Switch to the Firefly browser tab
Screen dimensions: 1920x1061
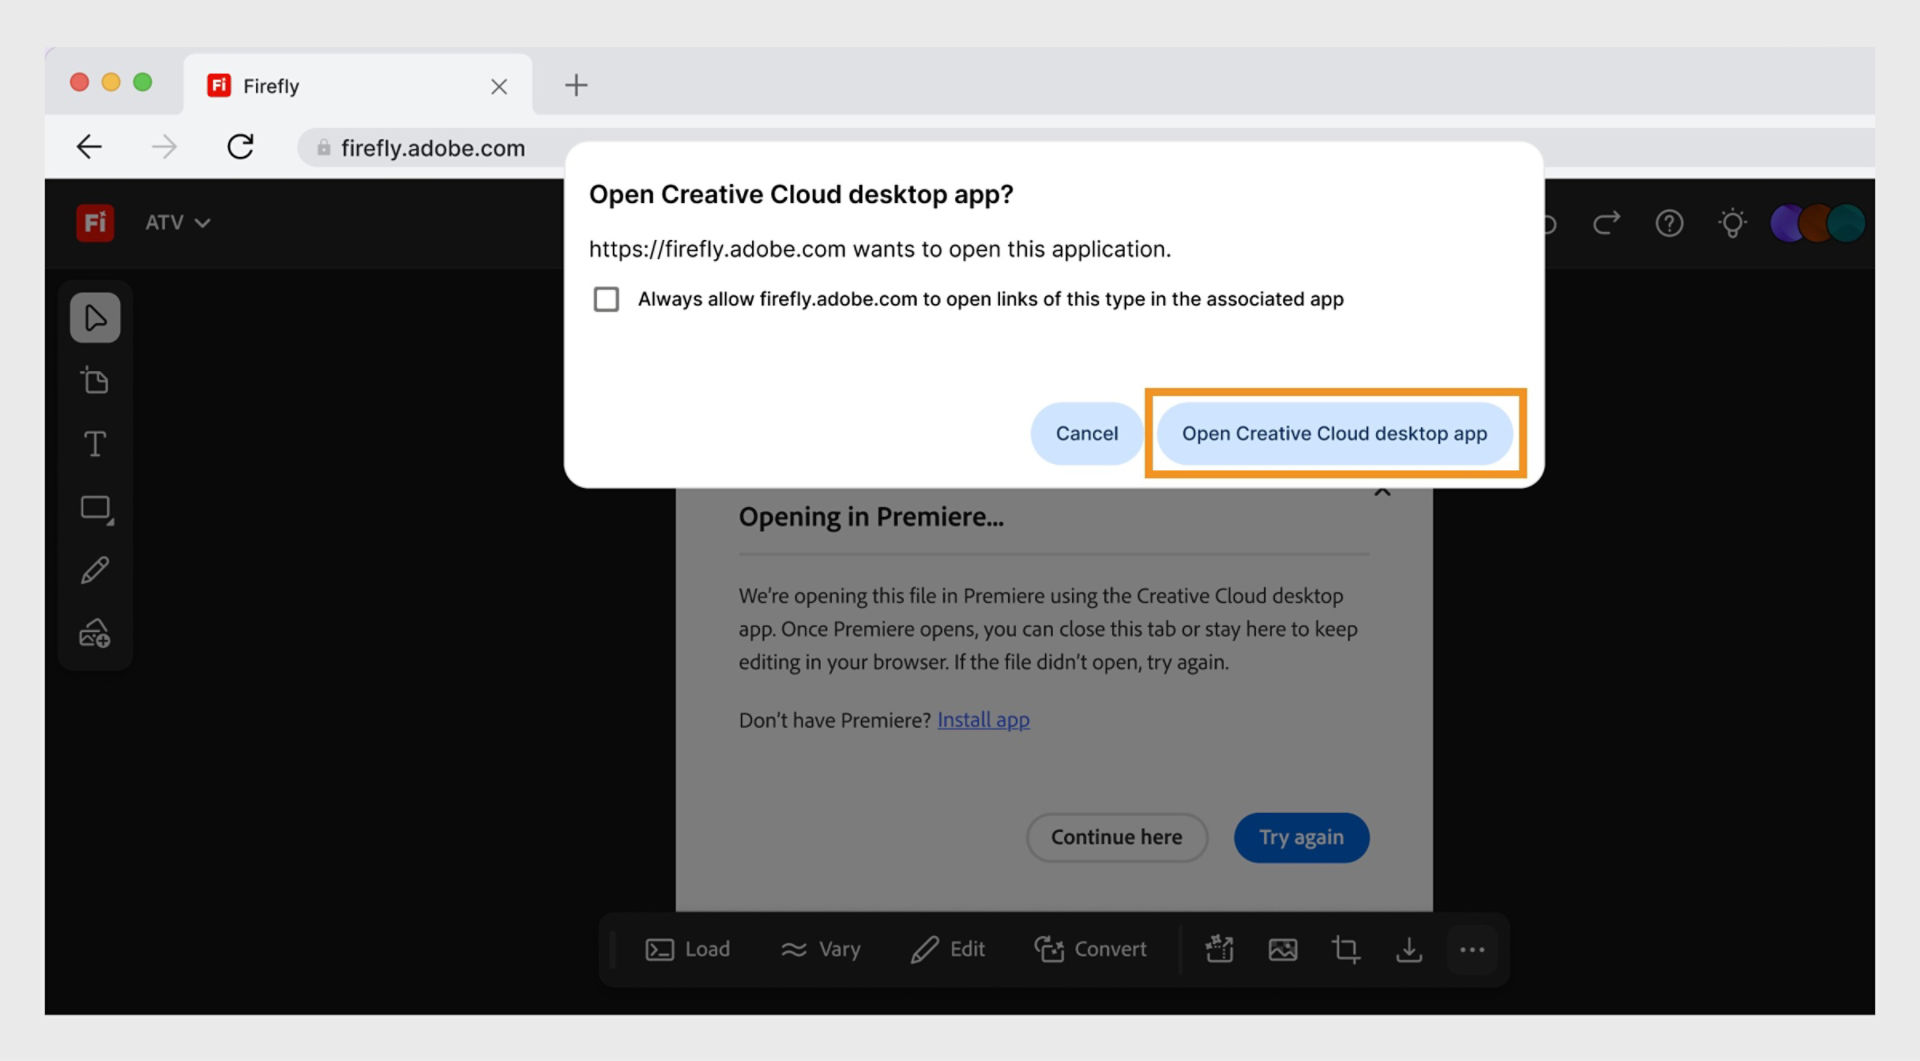pyautogui.click(x=270, y=85)
